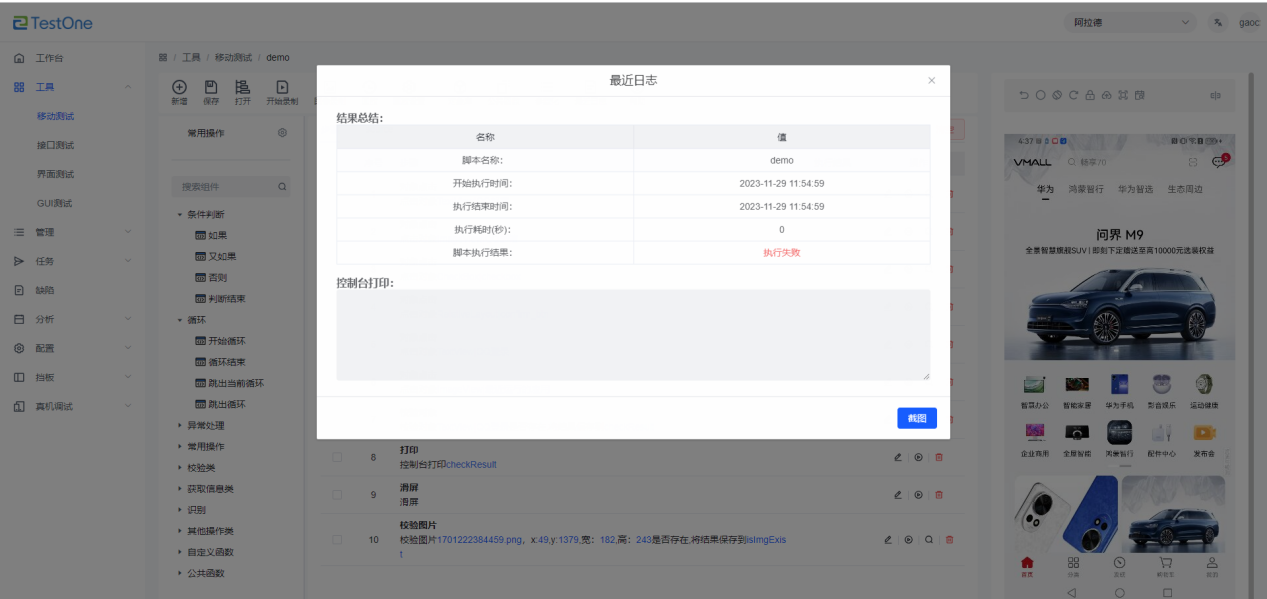The image size is (1267, 599).
Task: Delete step 10 using its red trash icon
Action: [x=950, y=540]
